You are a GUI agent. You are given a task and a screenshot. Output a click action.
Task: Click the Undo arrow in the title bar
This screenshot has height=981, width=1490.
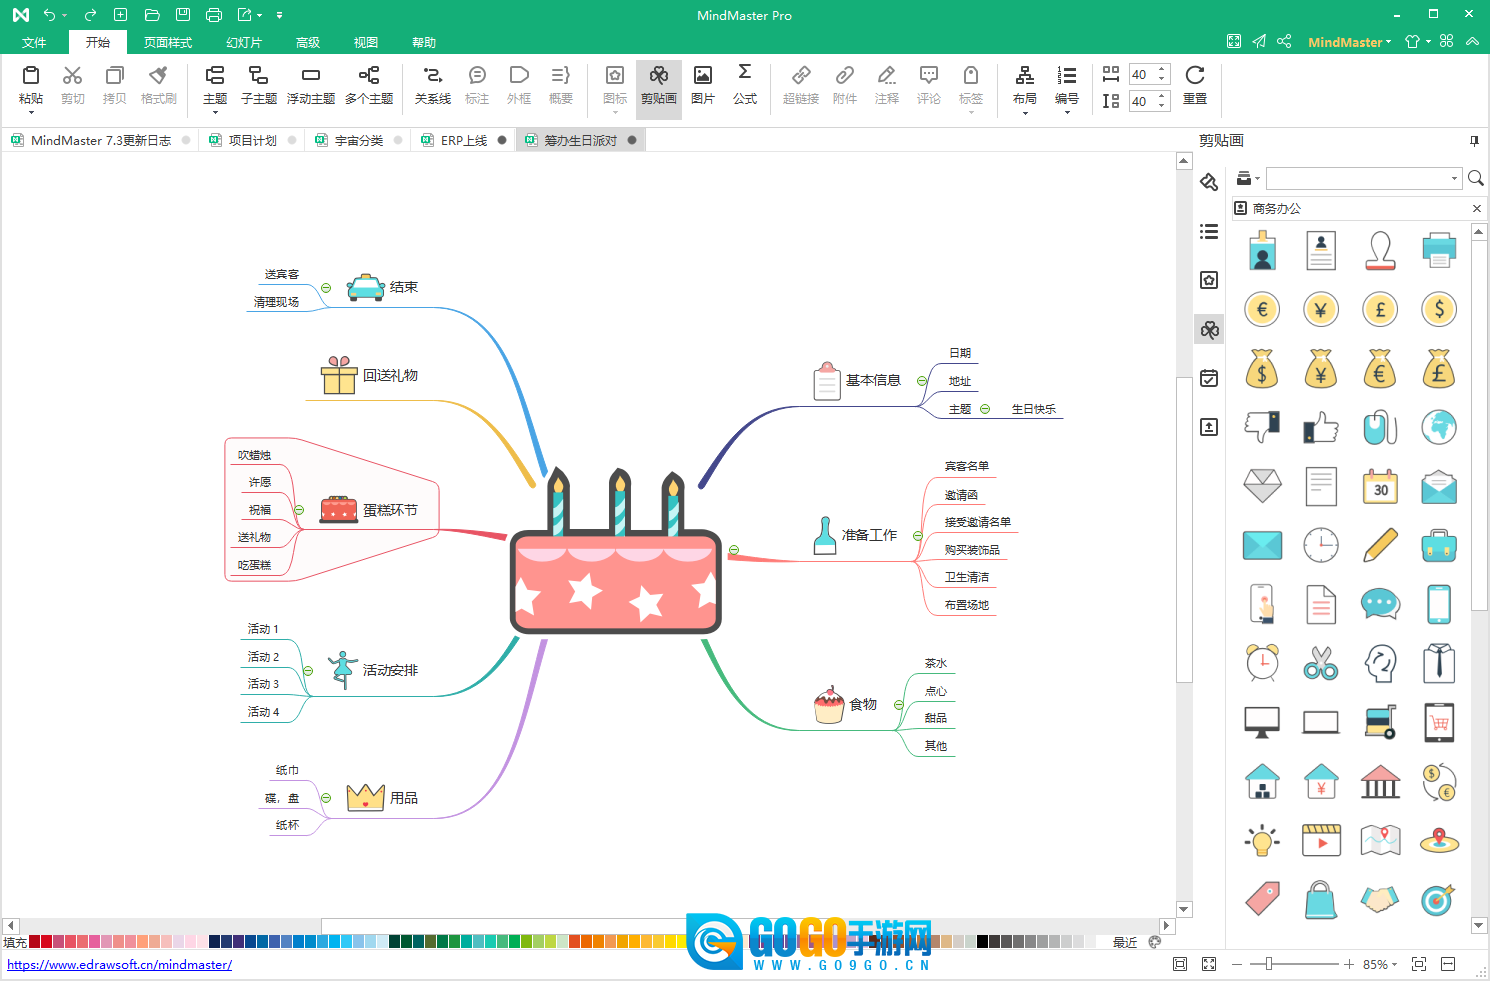tap(49, 15)
